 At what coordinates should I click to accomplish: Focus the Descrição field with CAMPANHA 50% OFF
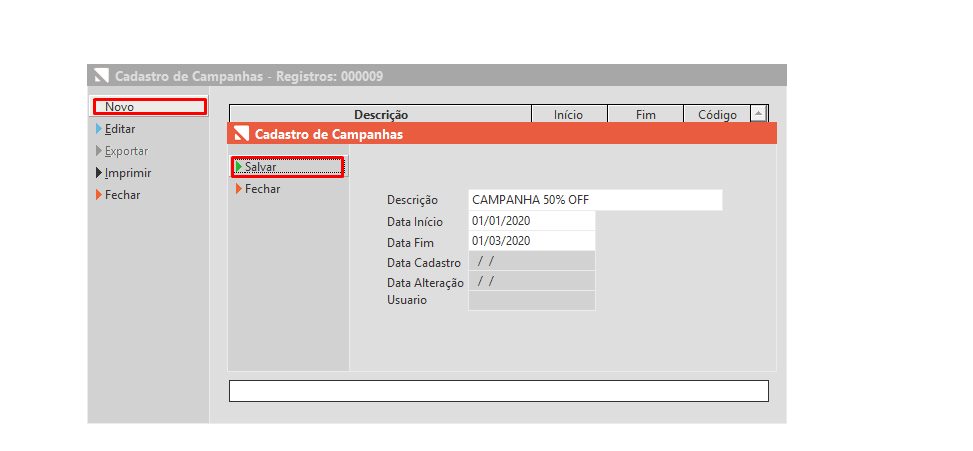(595, 200)
